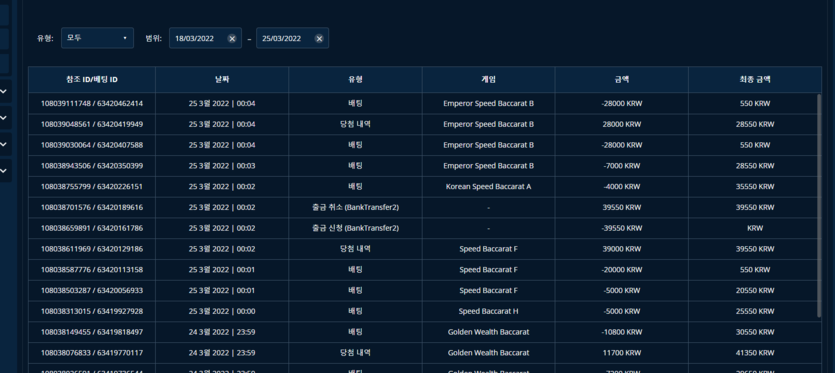Image resolution: width=835 pixels, height=373 pixels.
Task: Select ID 108038076833 / 63419770117
Action: point(92,353)
